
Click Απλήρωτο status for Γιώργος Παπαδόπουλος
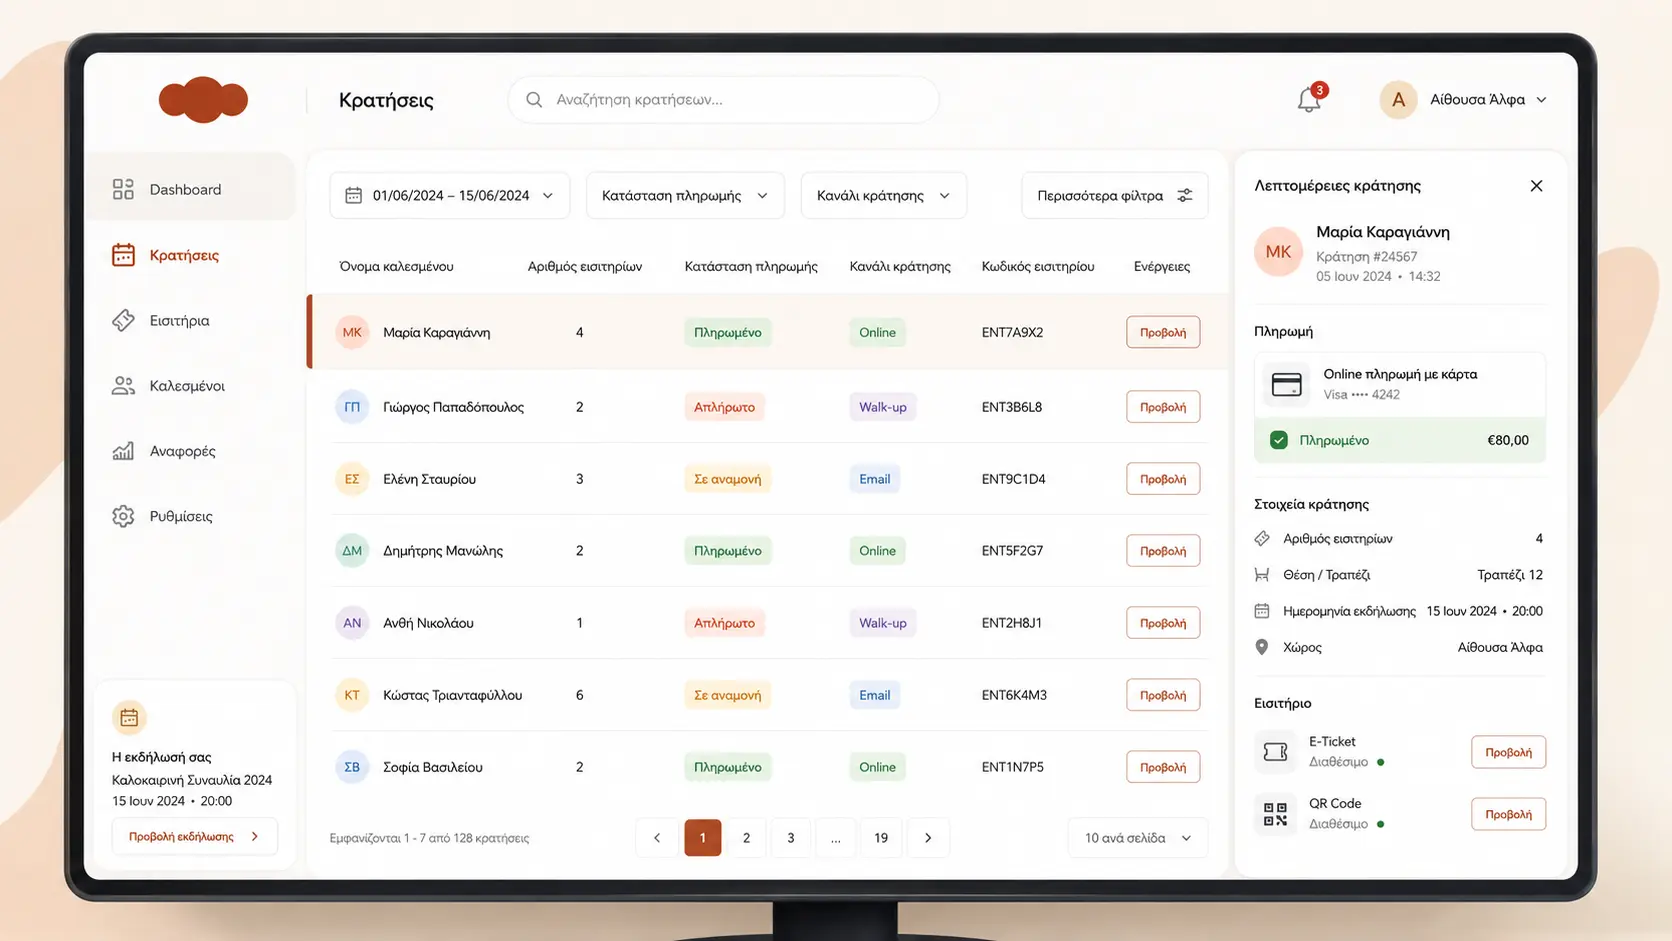tap(724, 407)
